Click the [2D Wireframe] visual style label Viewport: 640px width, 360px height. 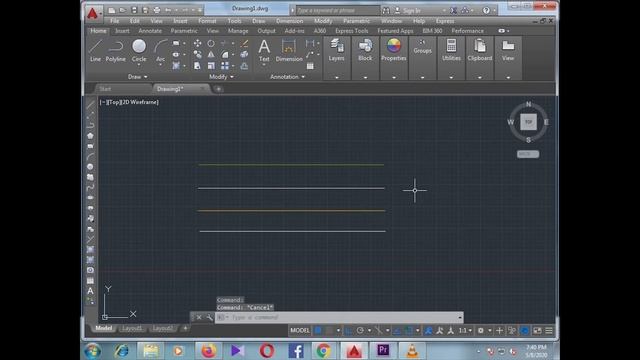pyautogui.click(x=140, y=102)
